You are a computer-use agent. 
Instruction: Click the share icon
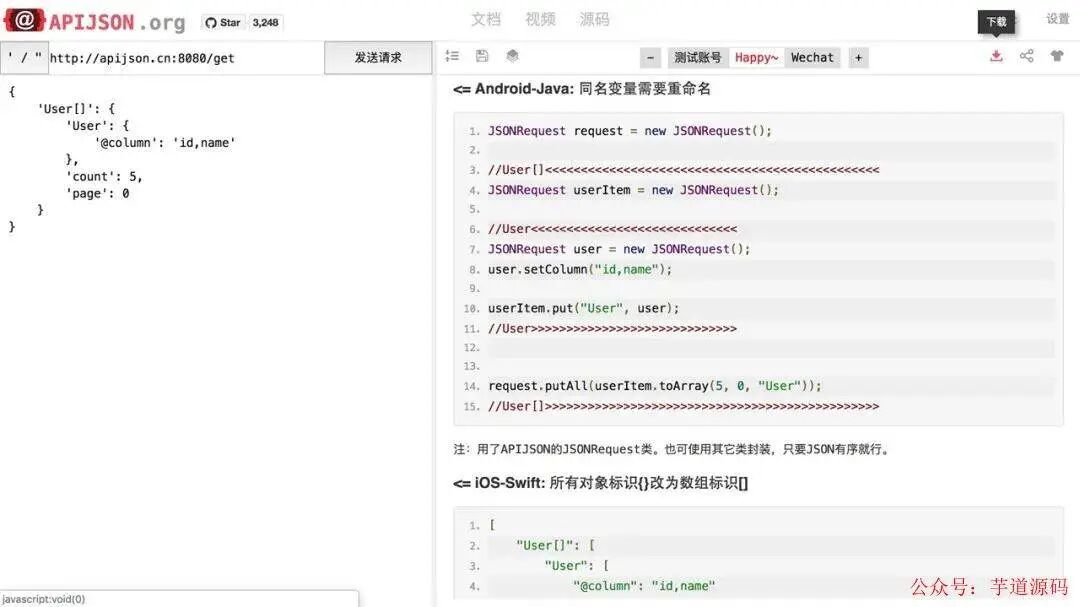(x=1026, y=56)
